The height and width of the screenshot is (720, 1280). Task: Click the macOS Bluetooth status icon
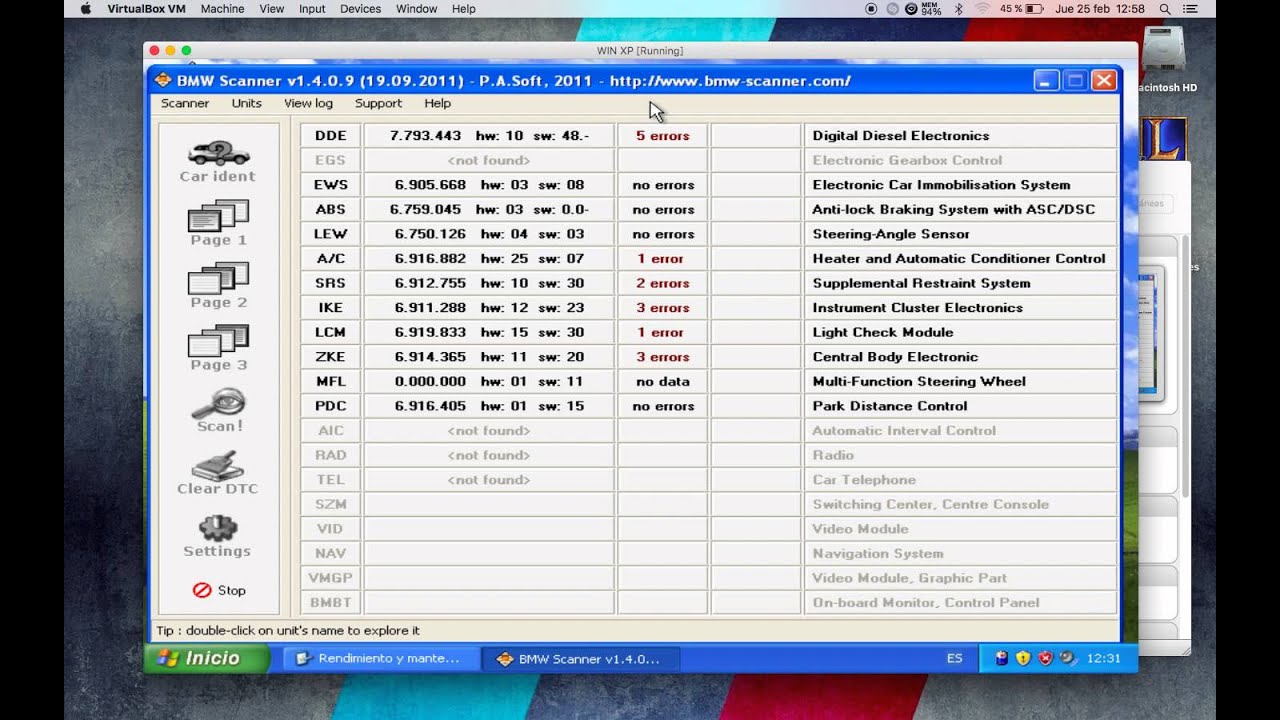point(958,9)
